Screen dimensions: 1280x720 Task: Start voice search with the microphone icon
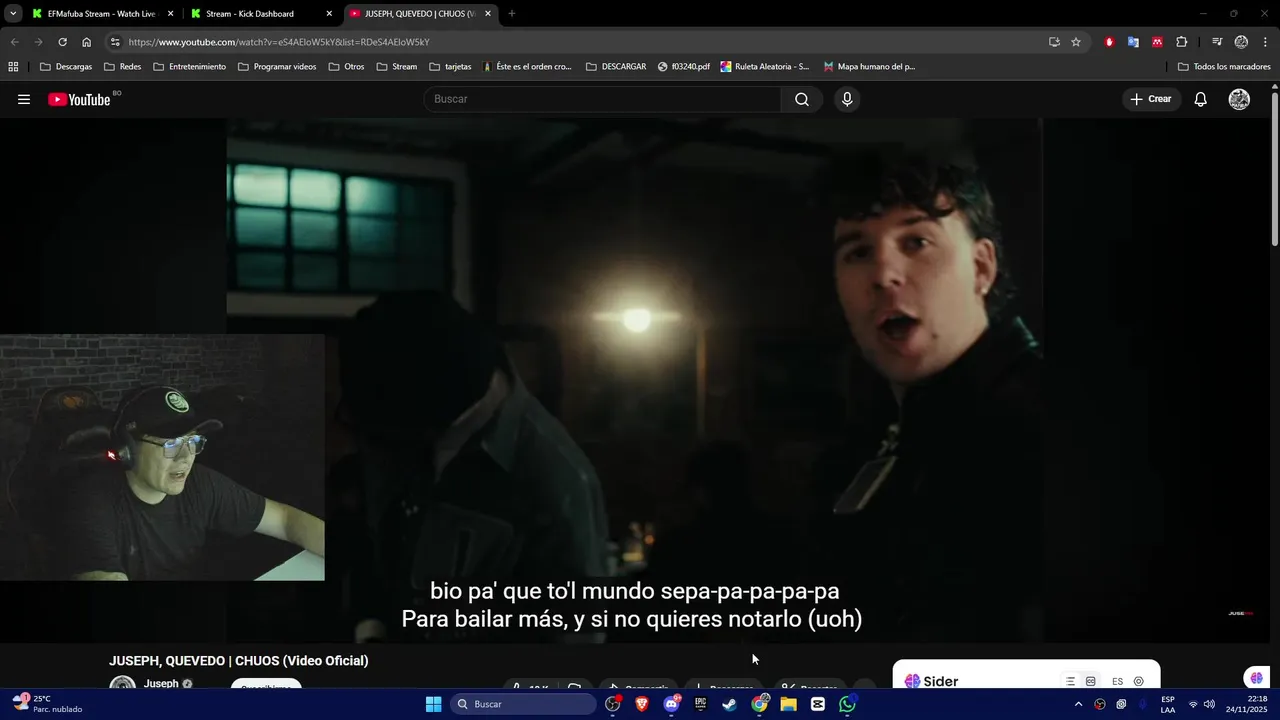[847, 99]
